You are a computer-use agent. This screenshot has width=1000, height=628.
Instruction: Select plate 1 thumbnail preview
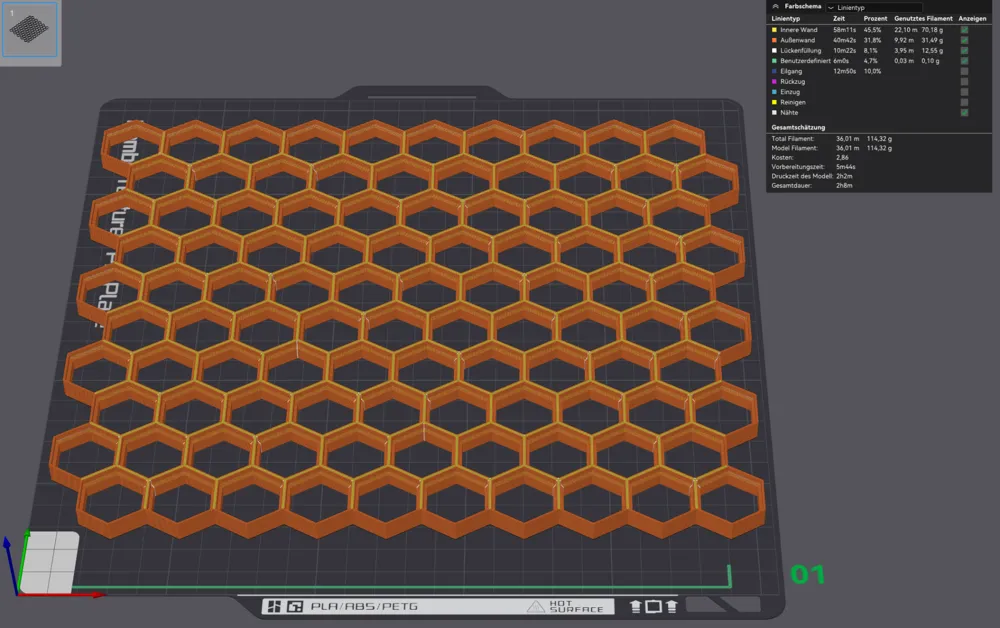31,32
